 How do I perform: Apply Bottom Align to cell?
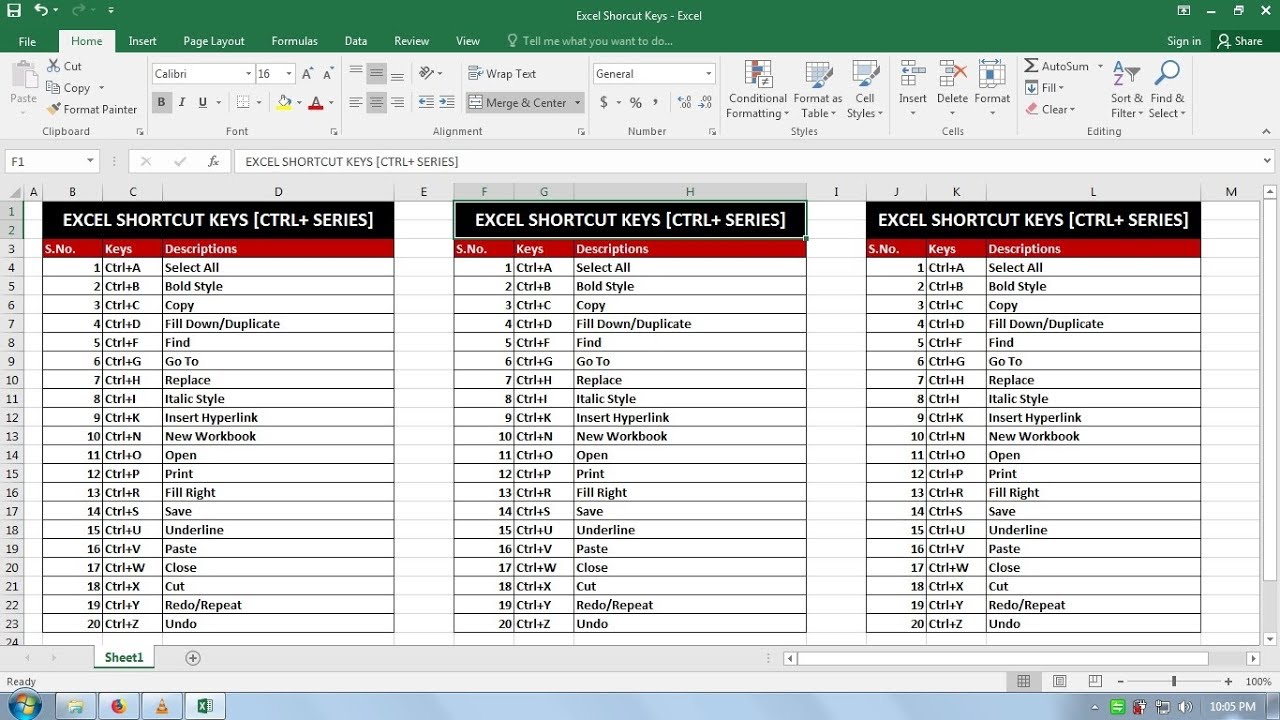tap(398, 74)
